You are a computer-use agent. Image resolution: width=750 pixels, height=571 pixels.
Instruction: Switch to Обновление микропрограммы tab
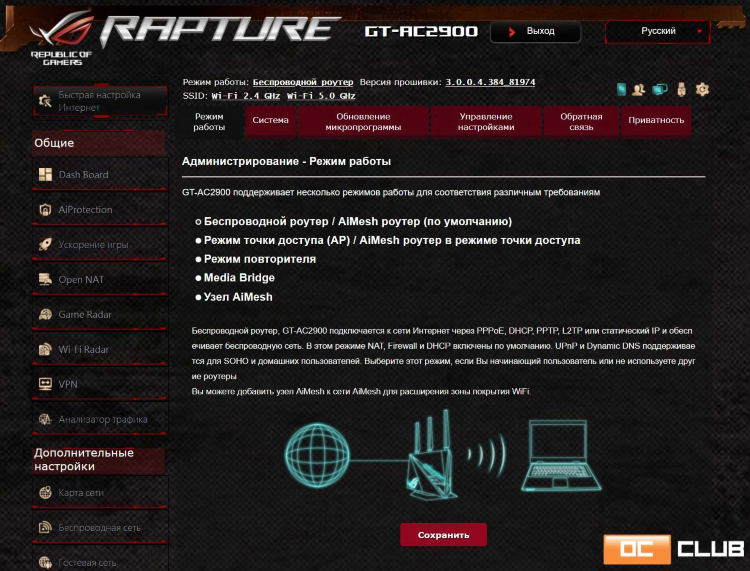tap(363, 122)
